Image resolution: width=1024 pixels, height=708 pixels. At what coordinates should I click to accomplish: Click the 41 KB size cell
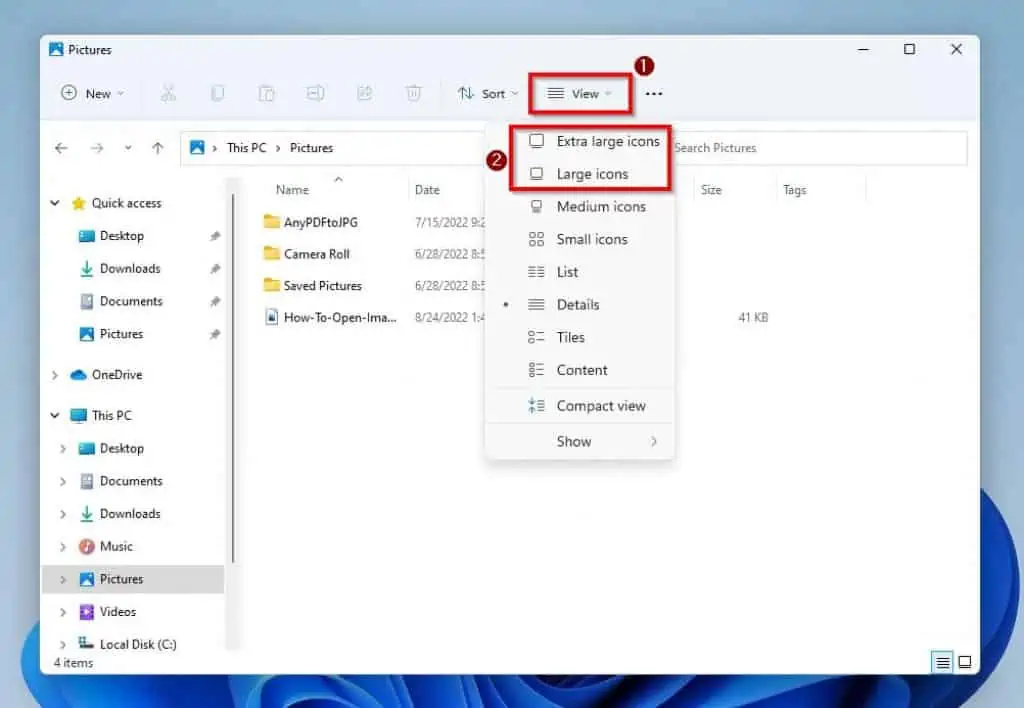point(753,317)
